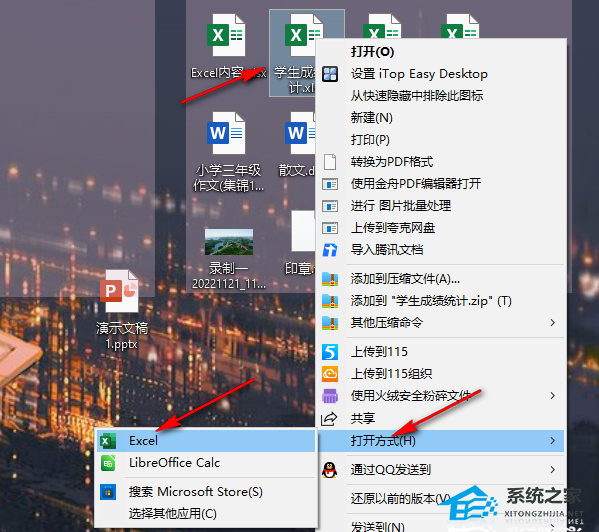
Task: Choose 设置 iTop Easy Desktop
Action: click(419, 74)
